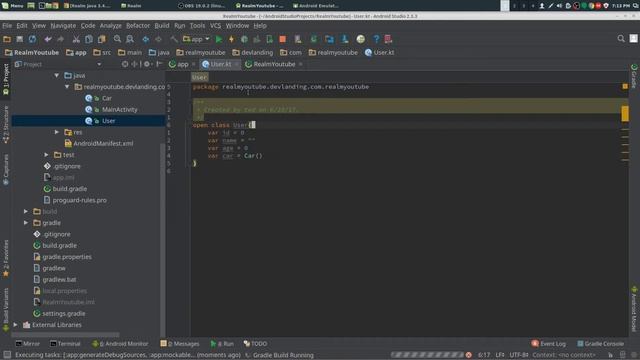Viewport: 640px width, 360px height.
Task: Switch to the RealmYoutube editor tab
Action: point(274,64)
